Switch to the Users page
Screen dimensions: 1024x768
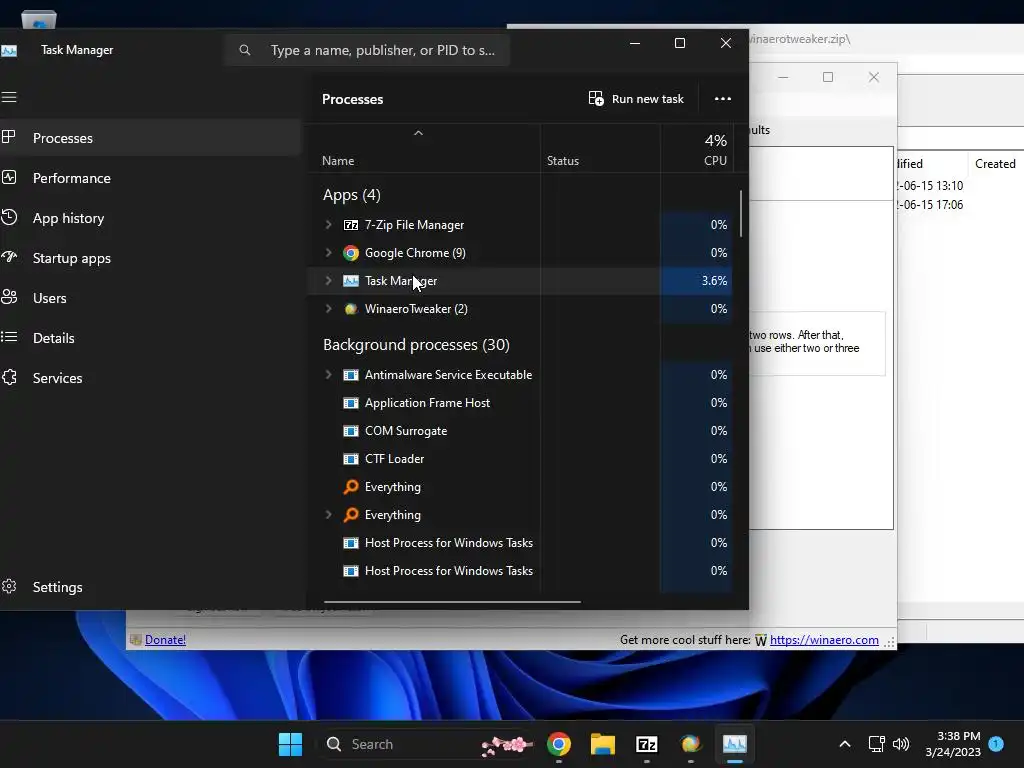coord(150,298)
